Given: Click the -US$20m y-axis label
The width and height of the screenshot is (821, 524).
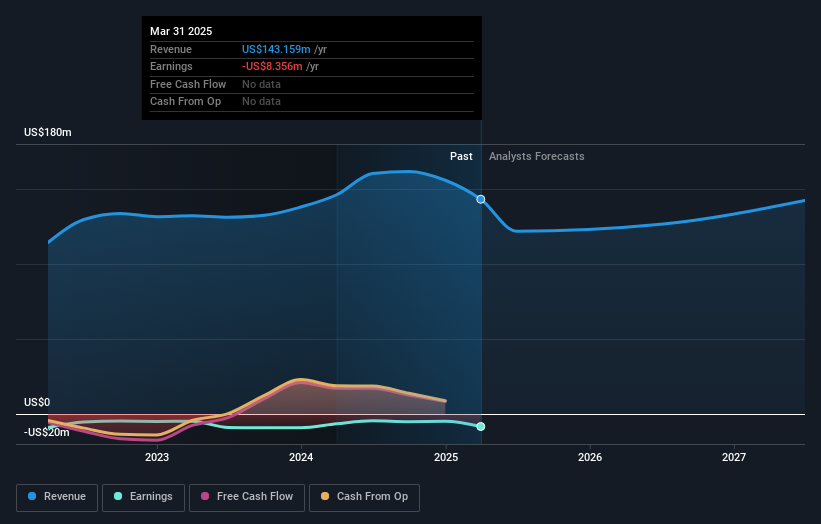Looking at the screenshot, I should click(x=47, y=432).
